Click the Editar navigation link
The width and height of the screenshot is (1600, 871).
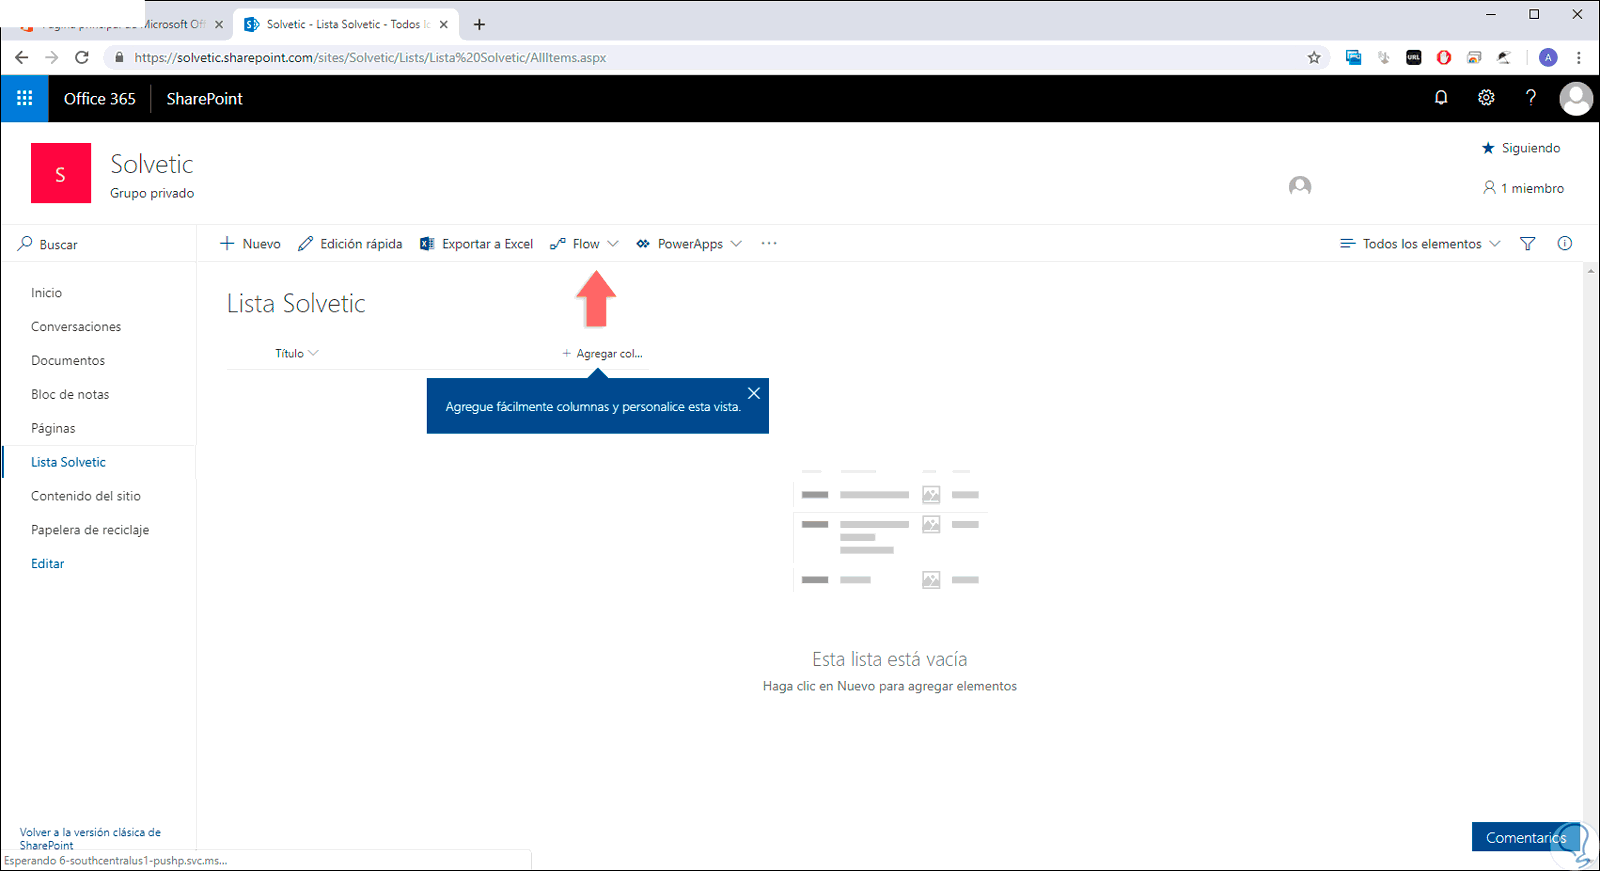47,564
